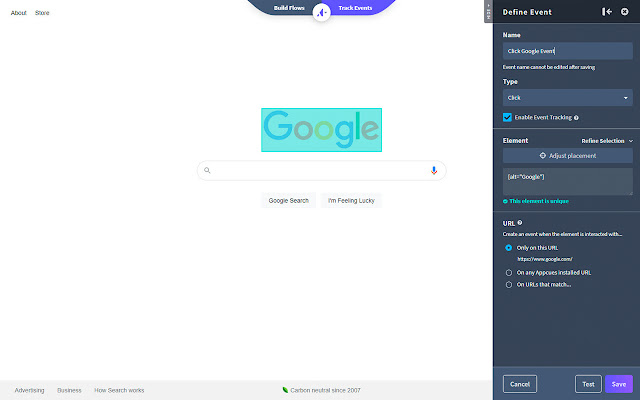Select On any Appcues installed URL

[x=509, y=273]
